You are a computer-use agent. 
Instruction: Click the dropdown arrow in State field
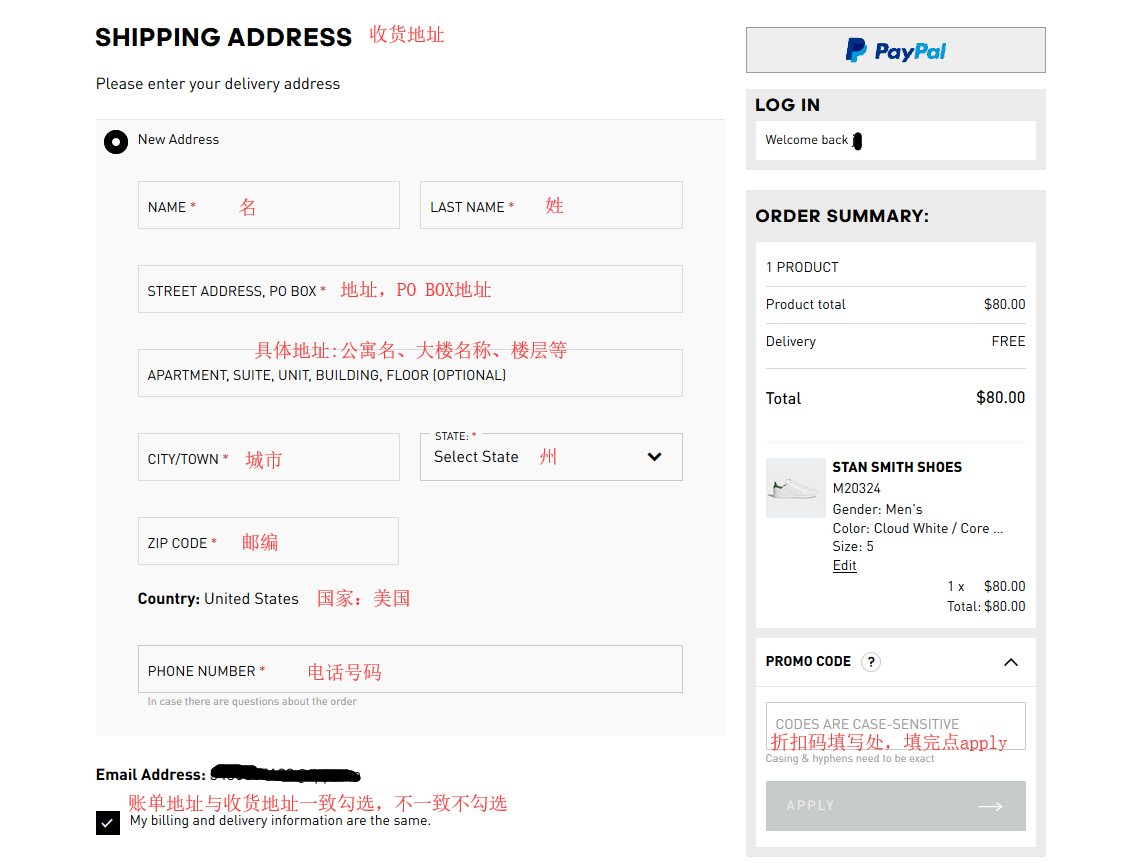coord(654,457)
